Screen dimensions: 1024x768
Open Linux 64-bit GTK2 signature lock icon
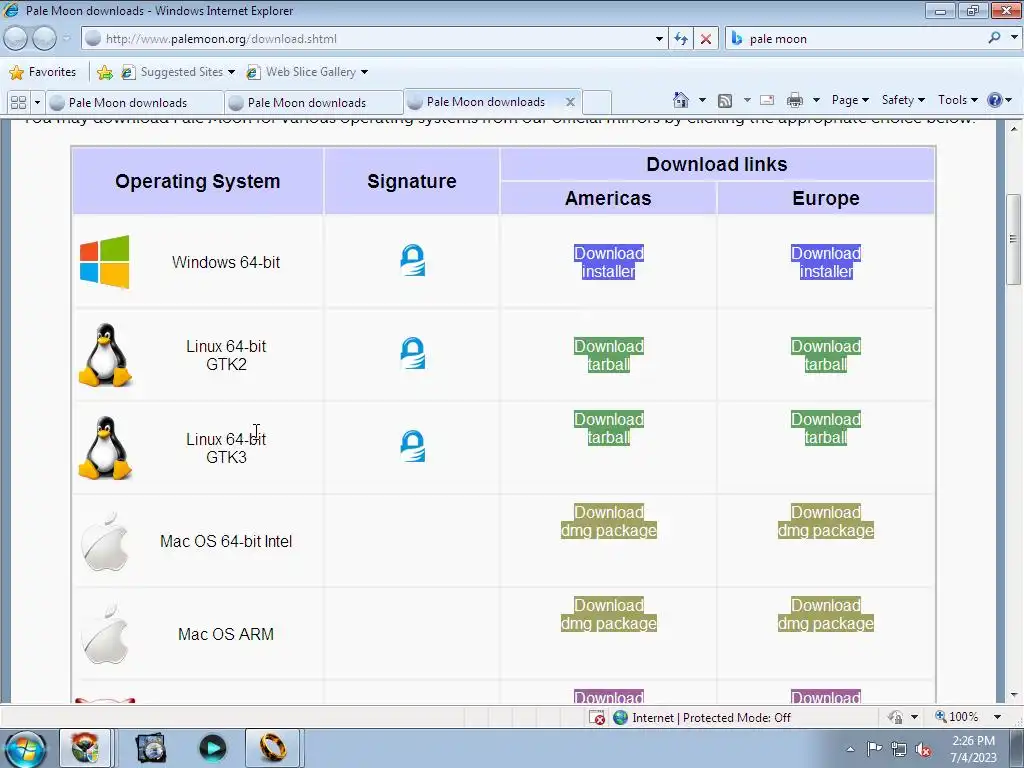[413, 353]
